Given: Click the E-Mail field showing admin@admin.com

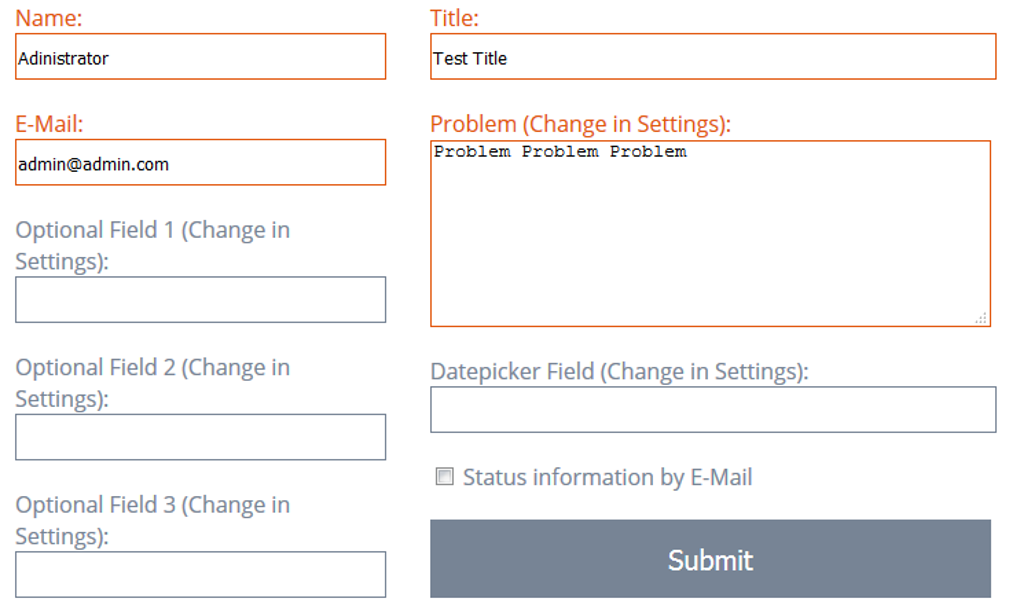Looking at the screenshot, I should pos(200,163).
